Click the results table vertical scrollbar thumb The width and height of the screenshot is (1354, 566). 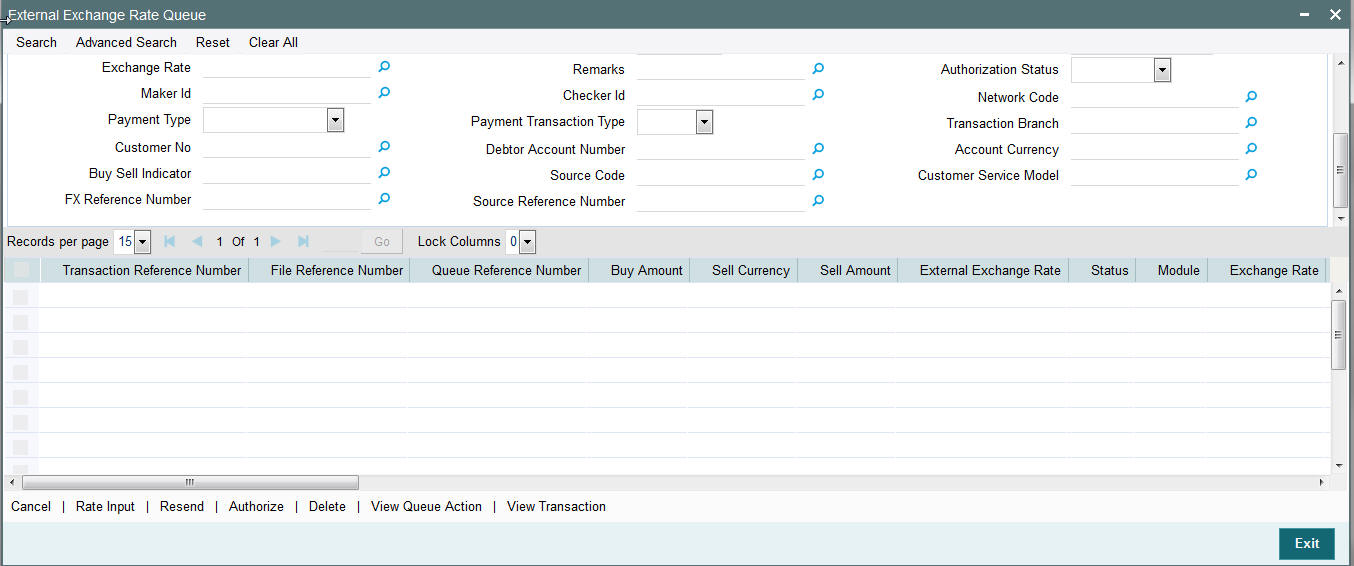(1339, 334)
